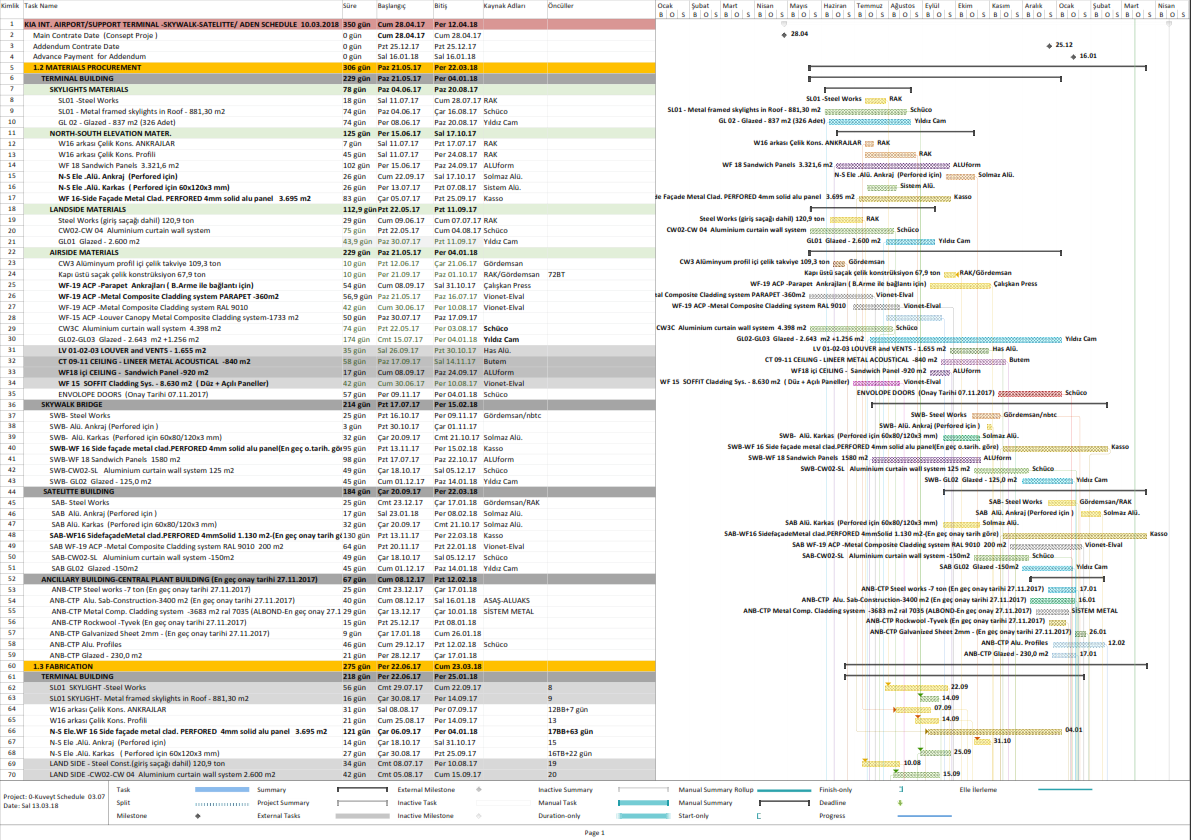
Task: Click the Page 1 footer label
Action: coord(596,832)
